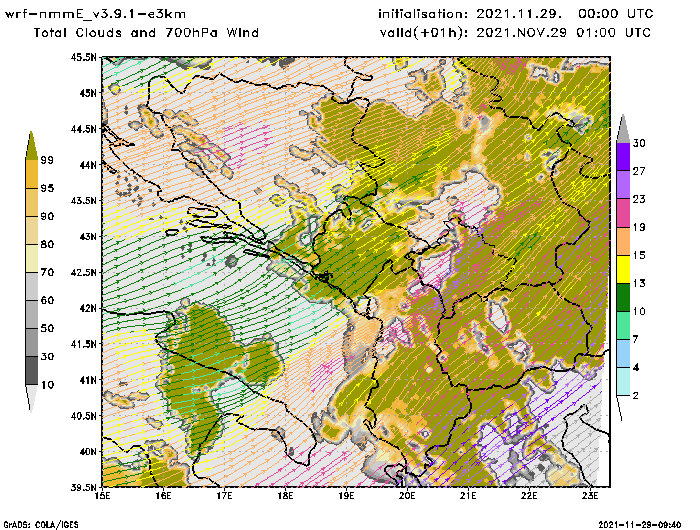Click the 95-99 cloud cover legend swatch
This screenshot has height=530, width=700.
click(31, 174)
